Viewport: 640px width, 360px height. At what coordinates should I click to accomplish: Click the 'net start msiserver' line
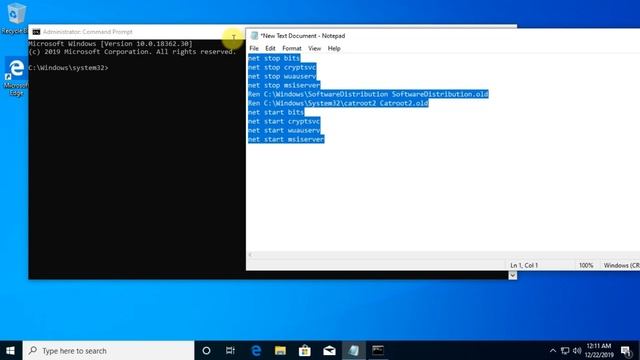tap(286, 139)
